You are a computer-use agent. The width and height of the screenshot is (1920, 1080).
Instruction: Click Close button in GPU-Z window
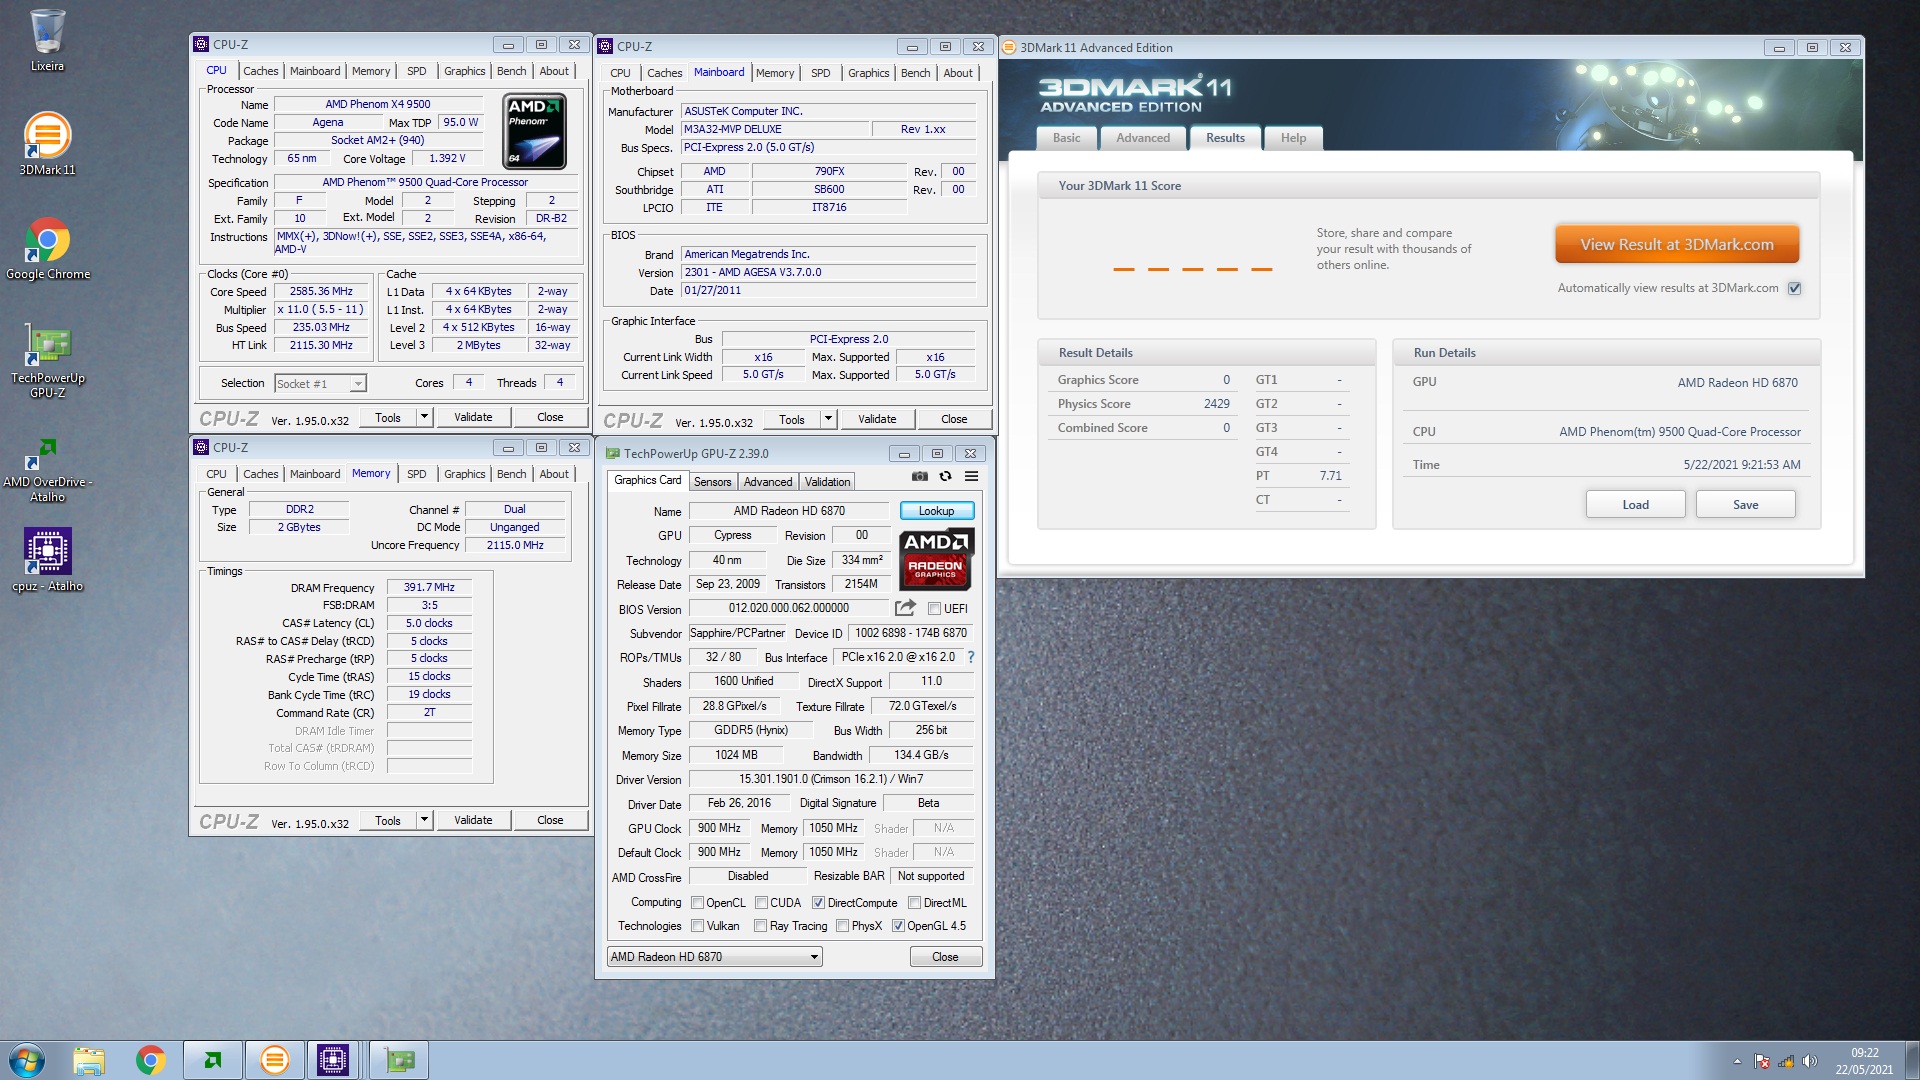tap(945, 957)
